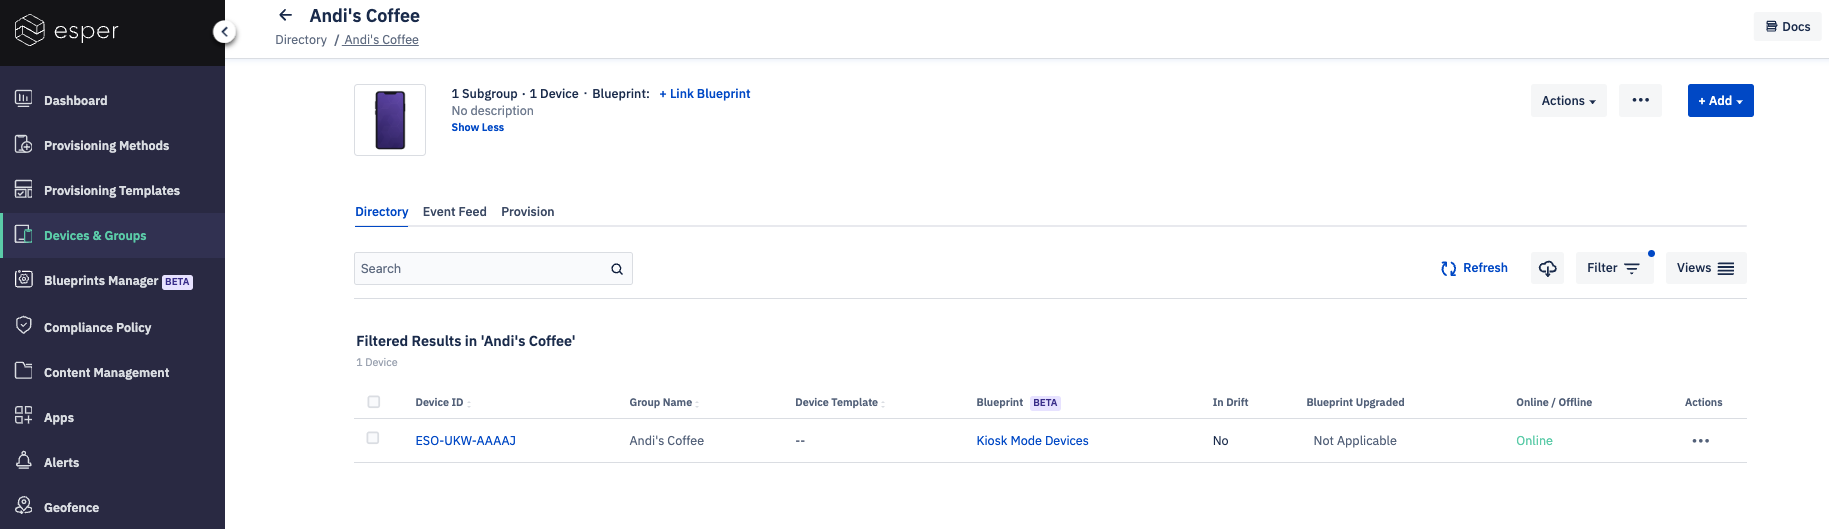Switch to the Event Feed tab

454,212
